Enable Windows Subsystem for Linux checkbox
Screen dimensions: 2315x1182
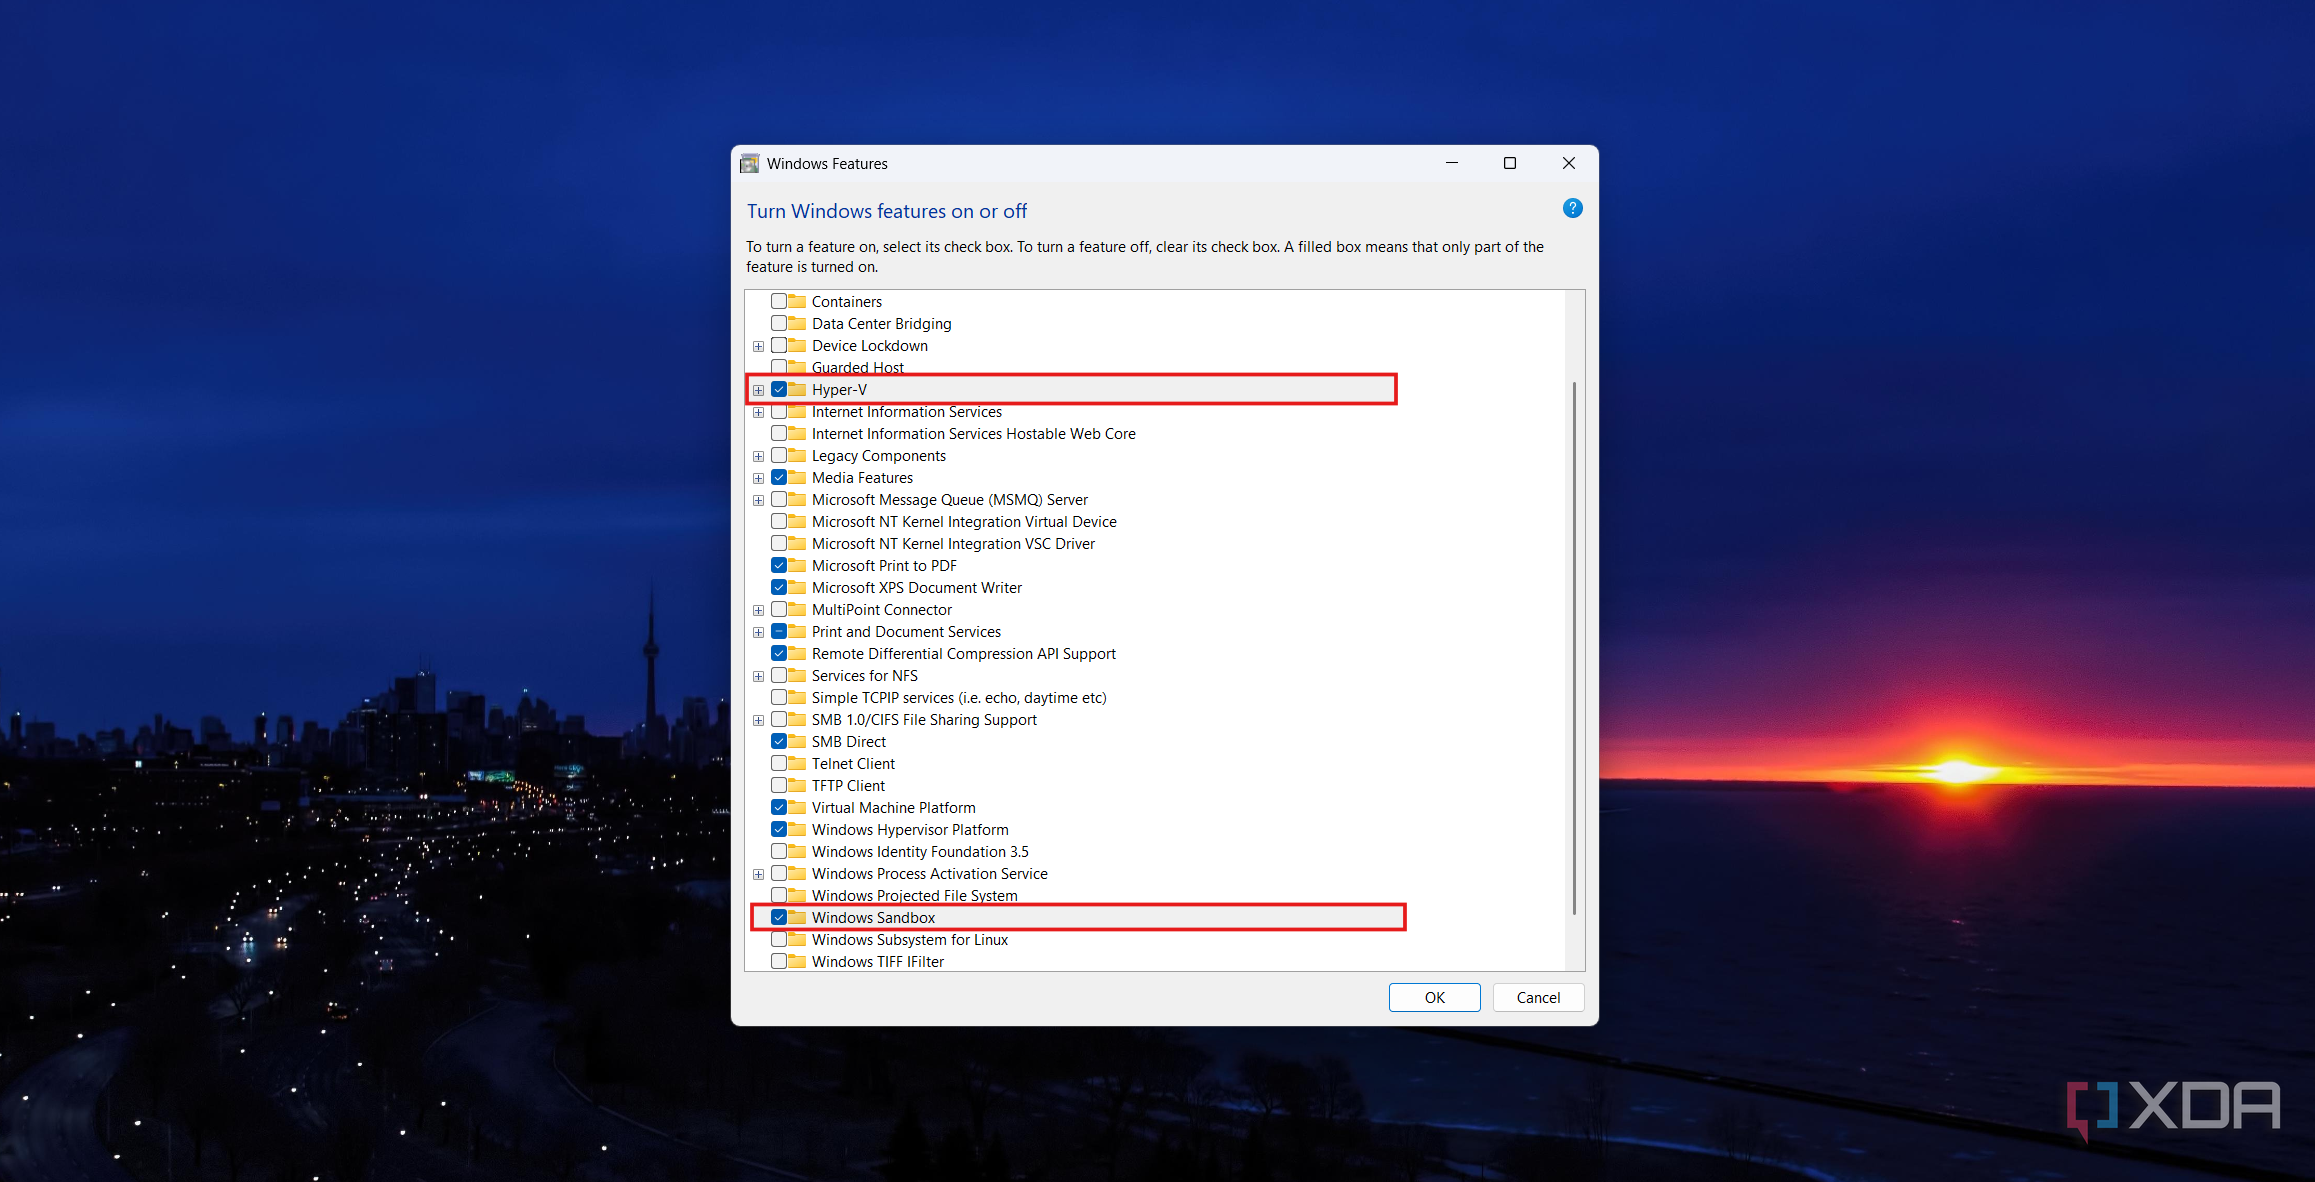pos(778,939)
